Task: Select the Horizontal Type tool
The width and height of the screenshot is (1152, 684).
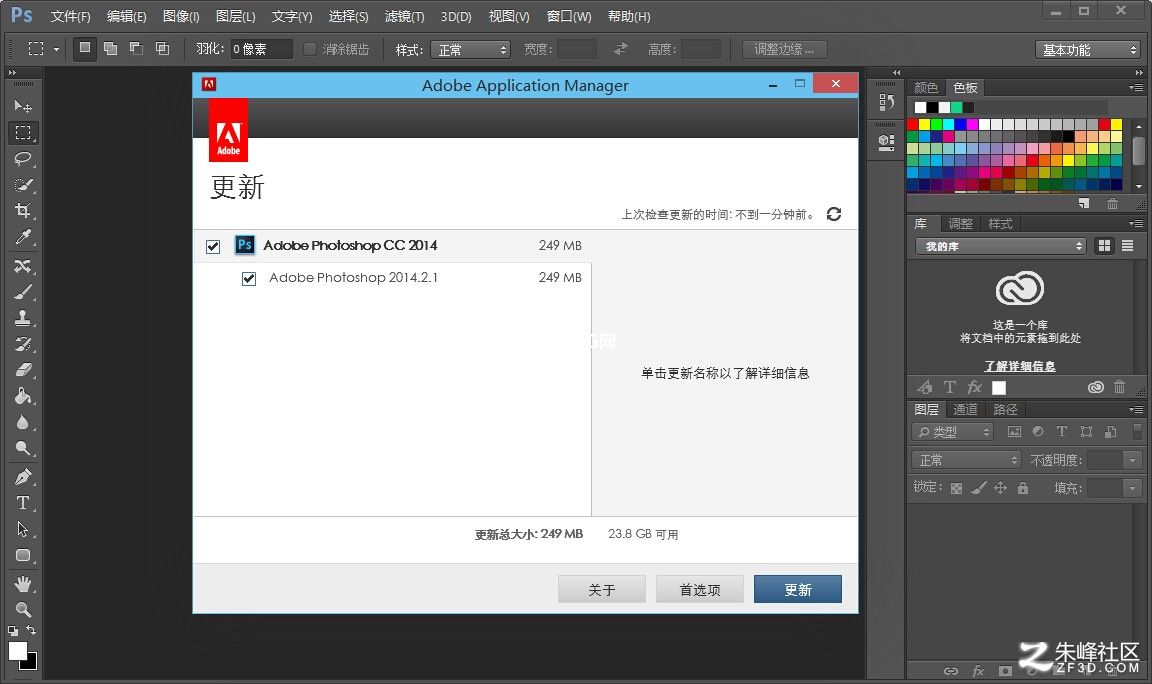Action: tap(23, 503)
